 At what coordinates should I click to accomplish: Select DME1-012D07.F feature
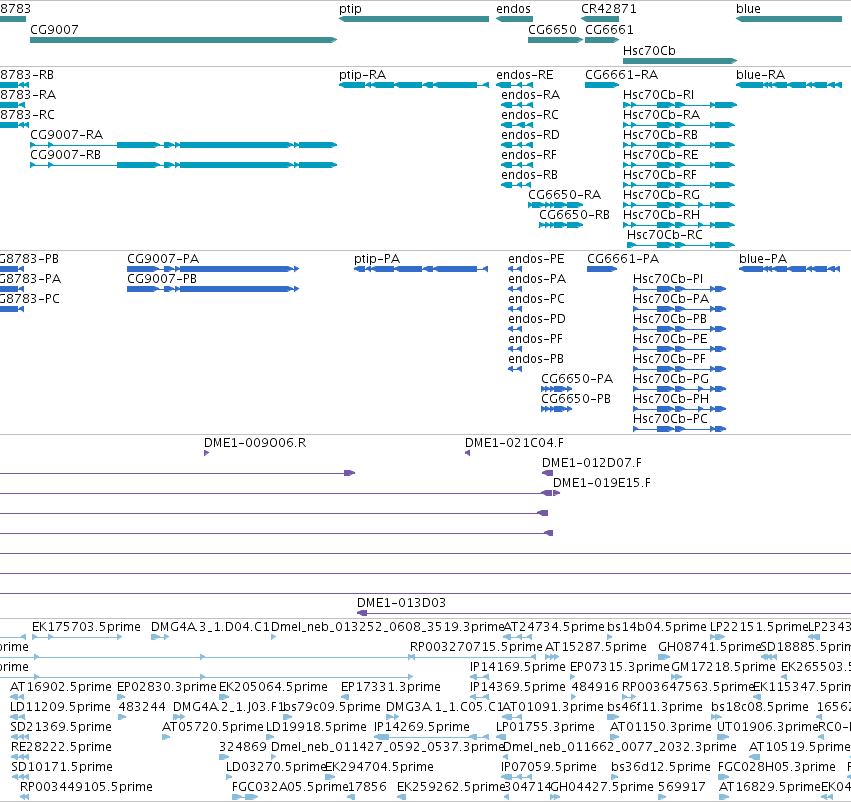[547, 473]
